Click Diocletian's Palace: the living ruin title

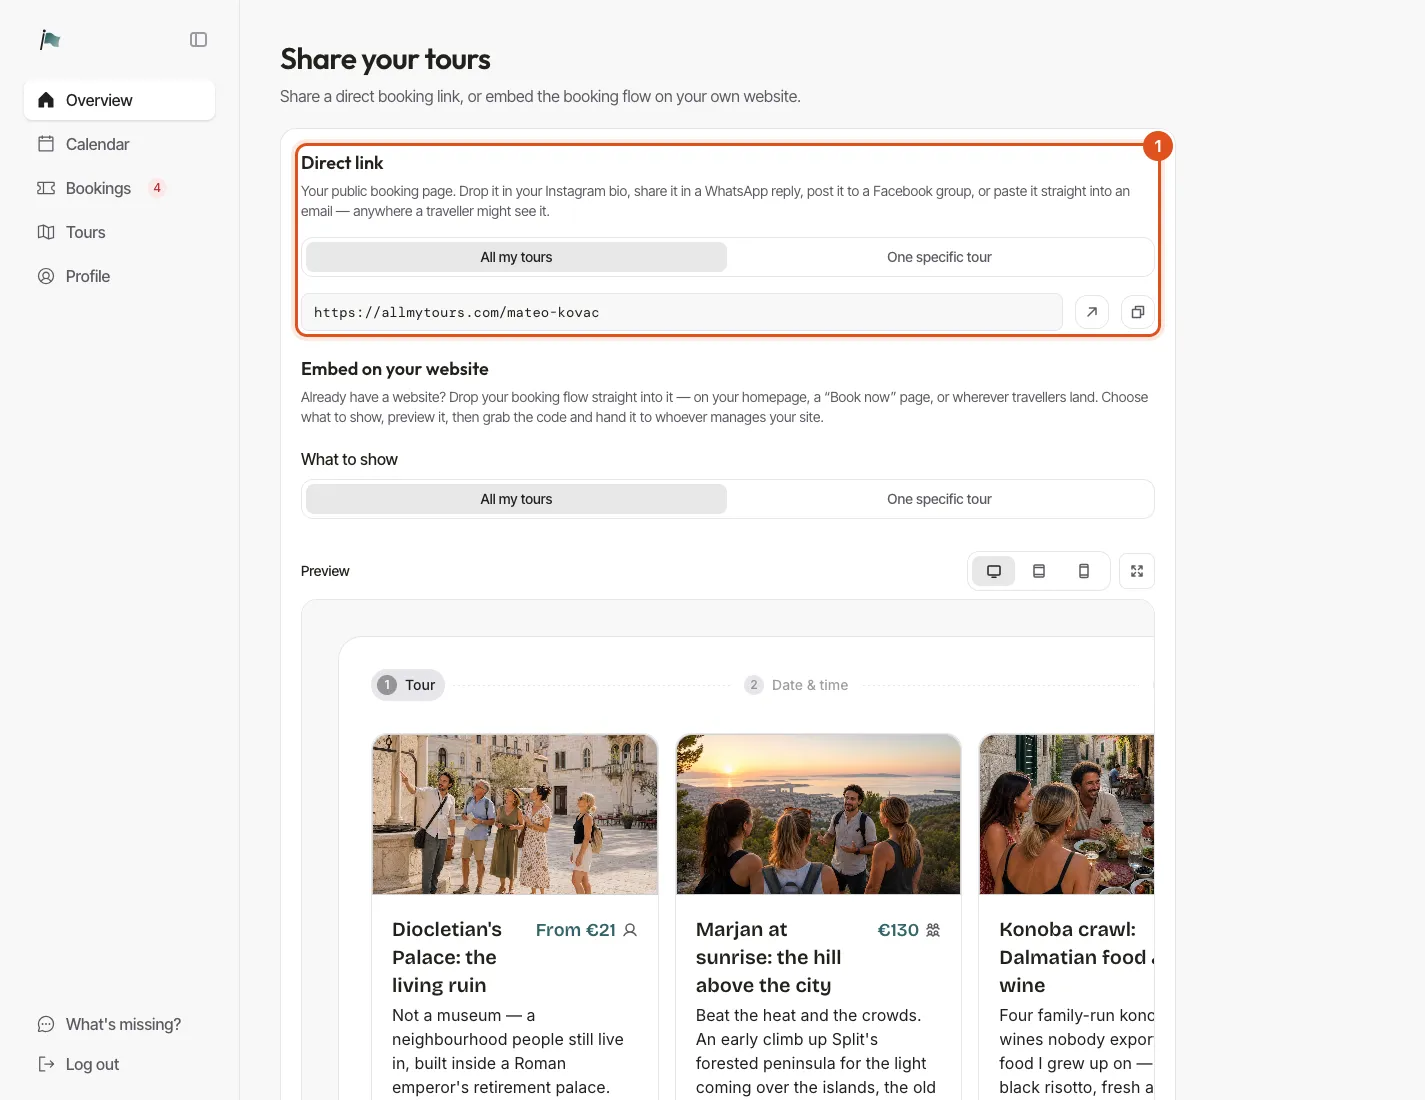[447, 957]
